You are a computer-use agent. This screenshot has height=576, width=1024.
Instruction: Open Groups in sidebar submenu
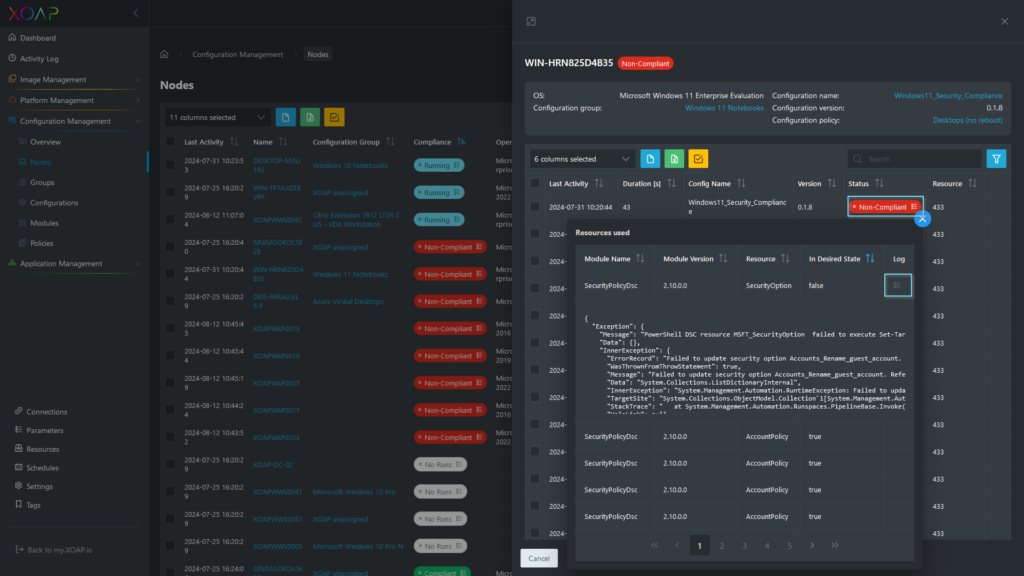click(x=42, y=182)
